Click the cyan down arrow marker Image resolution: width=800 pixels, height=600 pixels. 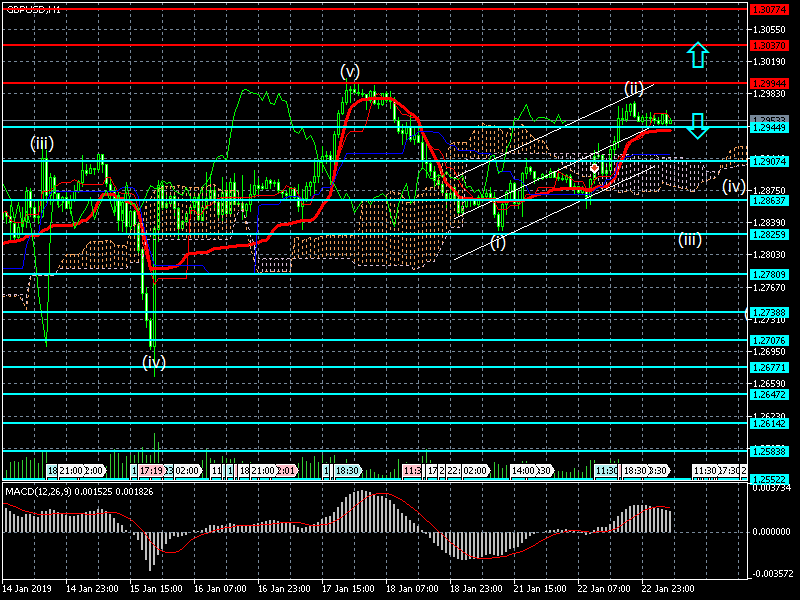[698, 124]
